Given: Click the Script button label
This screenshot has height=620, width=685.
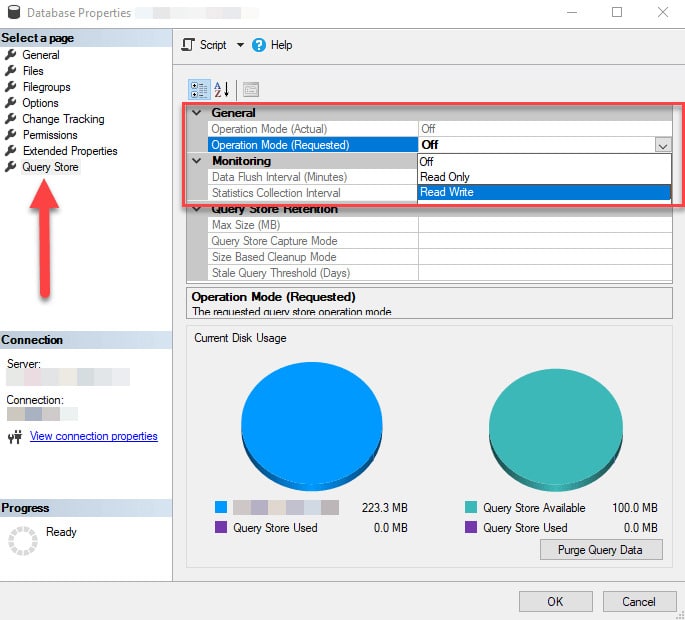Looking at the screenshot, I should coord(213,45).
